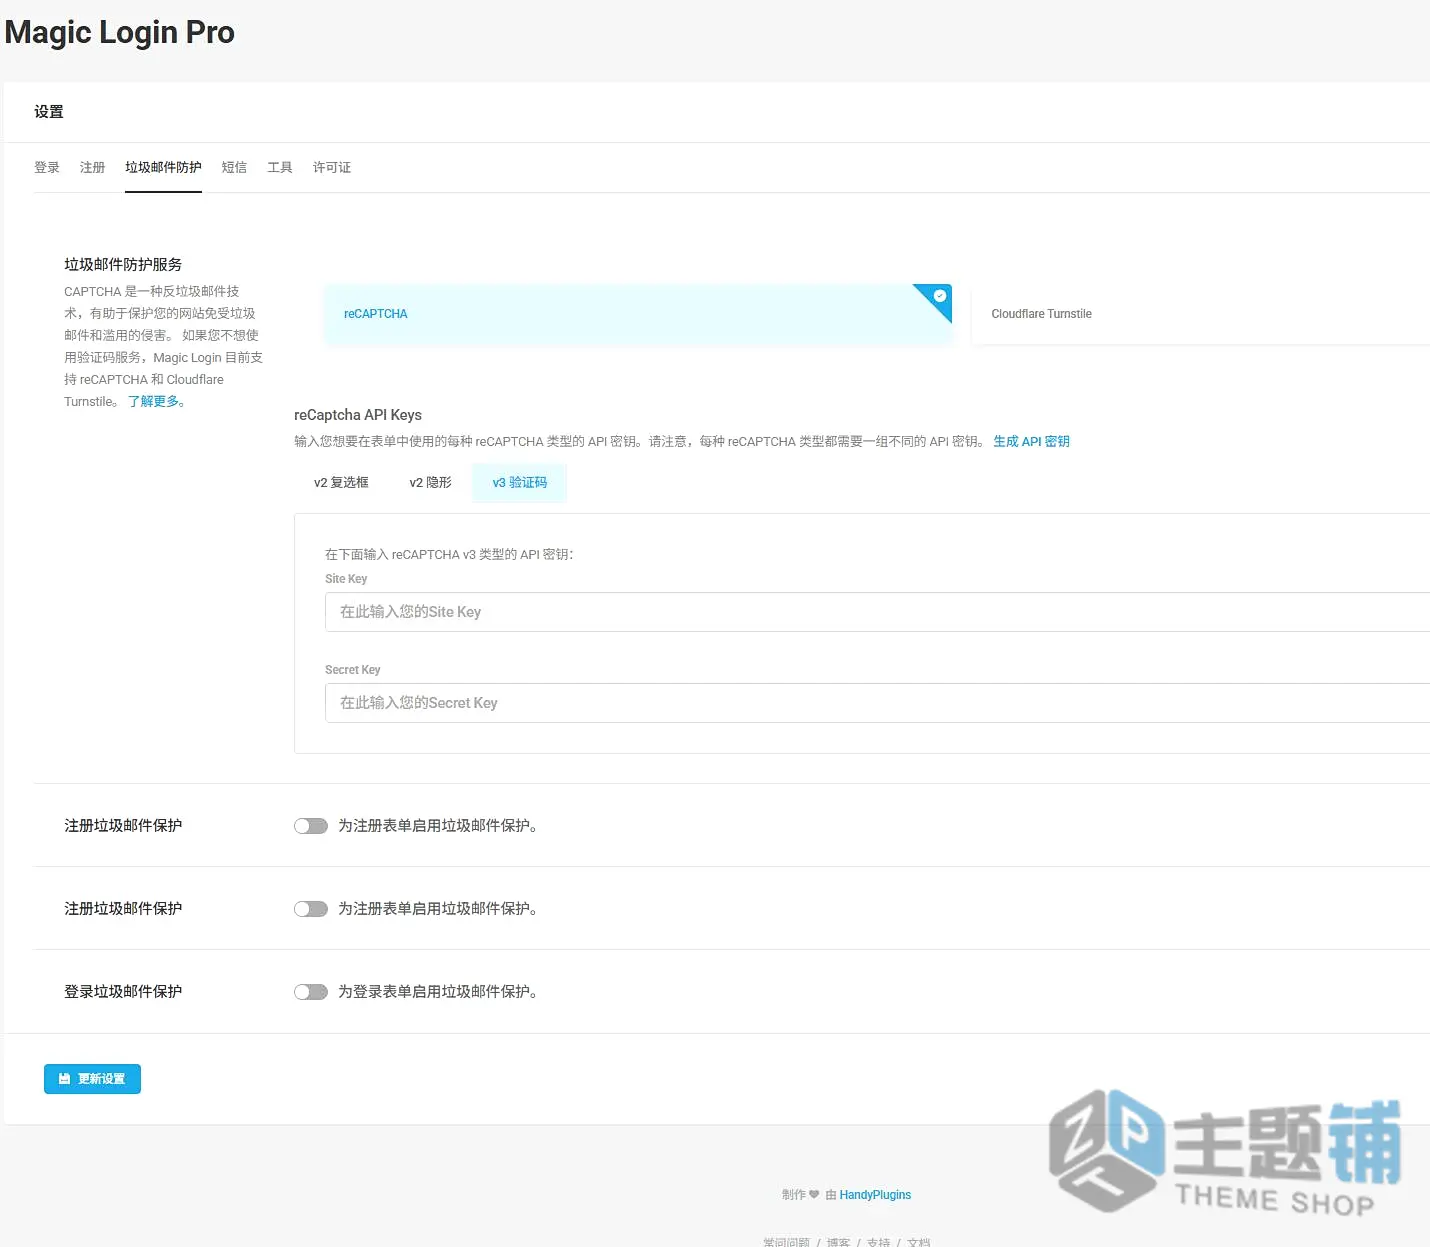
Task: Open the 登录 settings tab
Action: (47, 167)
